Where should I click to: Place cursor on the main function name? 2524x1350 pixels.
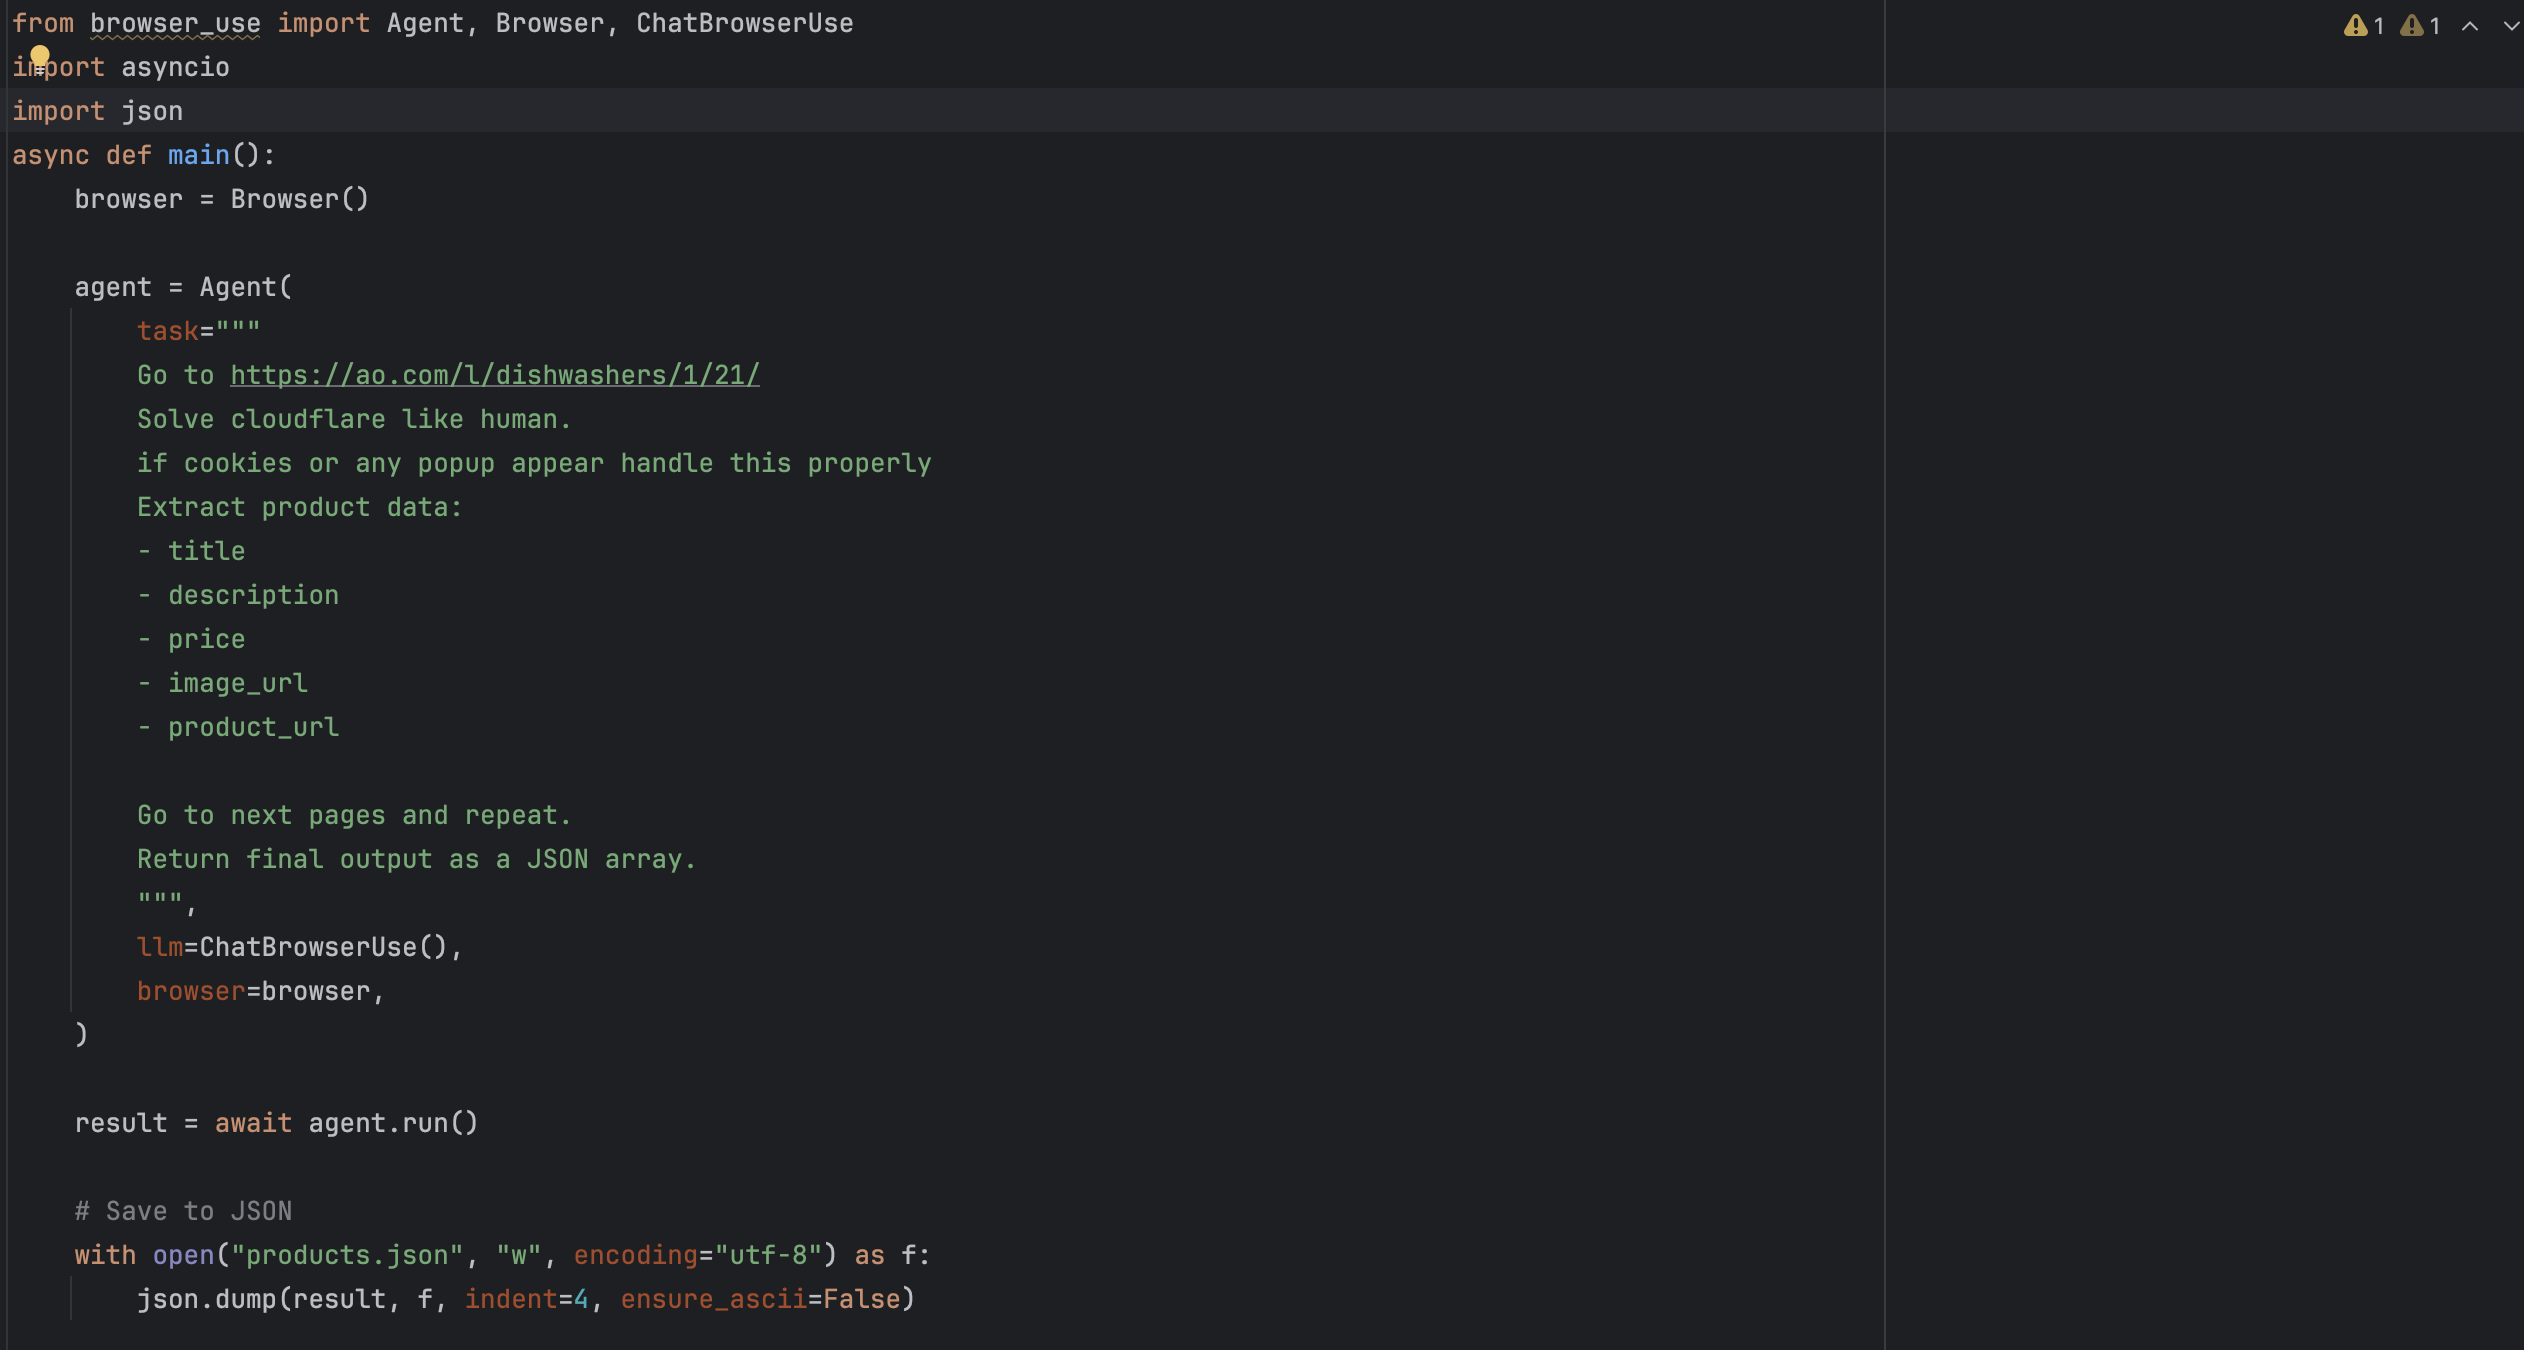(x=198, y=155)
